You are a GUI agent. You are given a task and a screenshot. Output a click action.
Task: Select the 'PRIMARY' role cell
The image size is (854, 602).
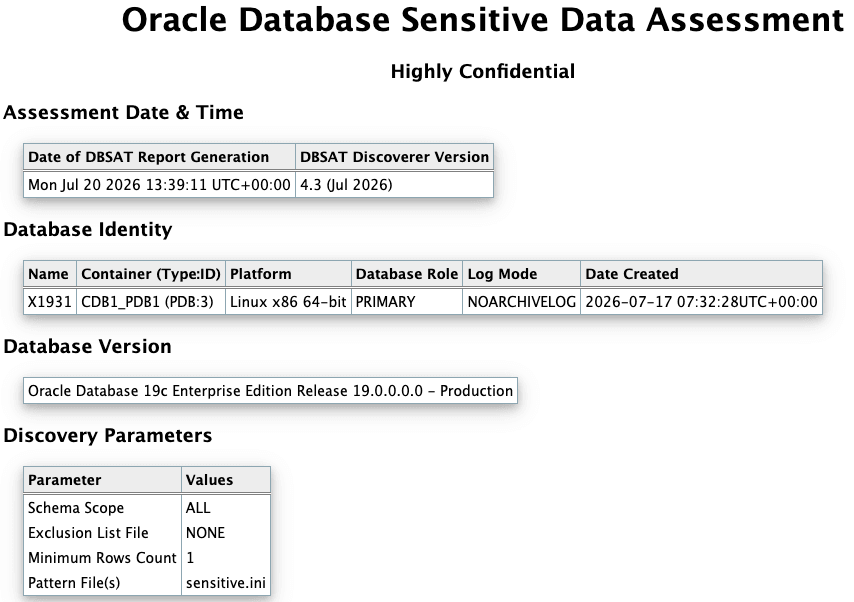[x=407, y=302]
